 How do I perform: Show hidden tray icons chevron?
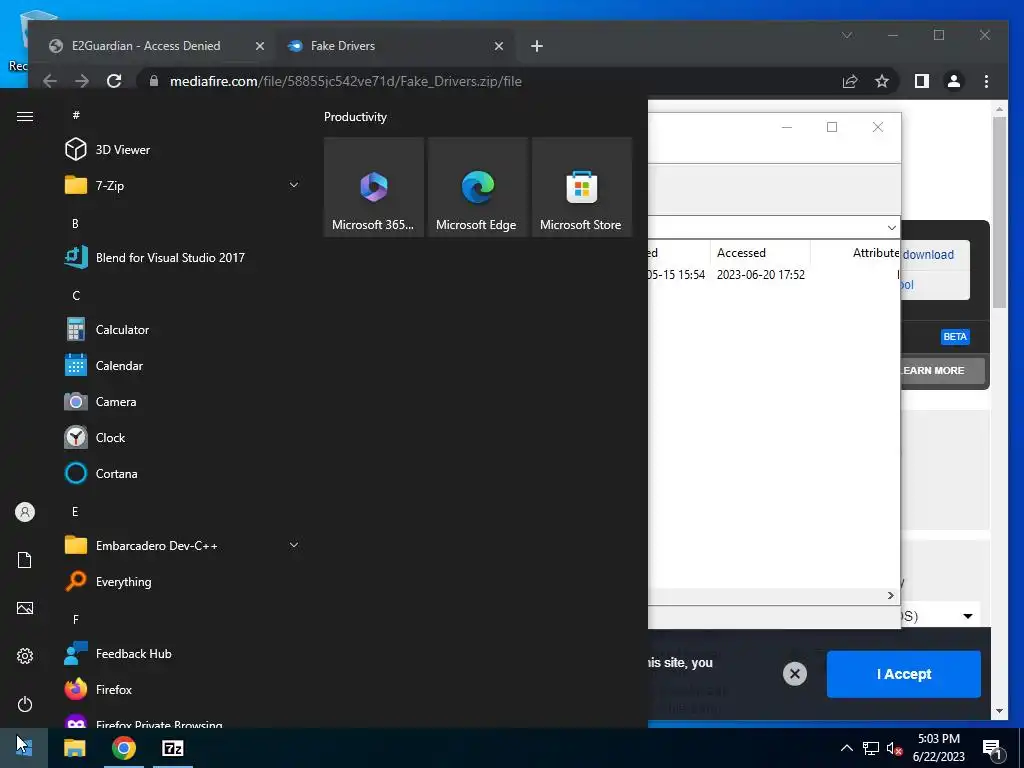coord(846,748)
